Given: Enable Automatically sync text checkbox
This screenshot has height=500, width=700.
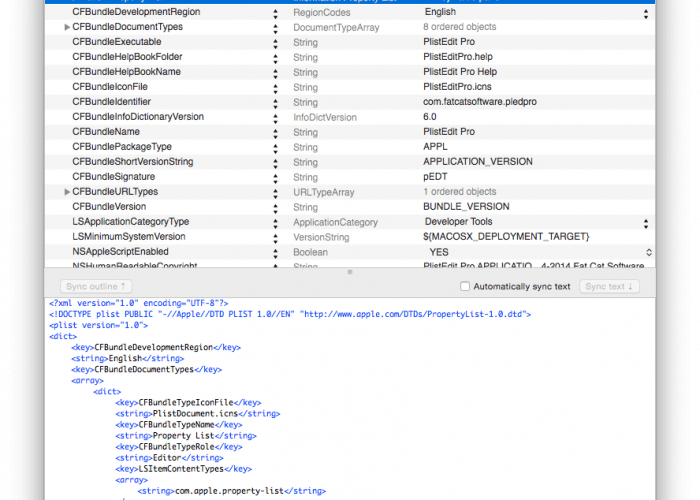Looking at the screenshot, I should click(x=465, y=287).
